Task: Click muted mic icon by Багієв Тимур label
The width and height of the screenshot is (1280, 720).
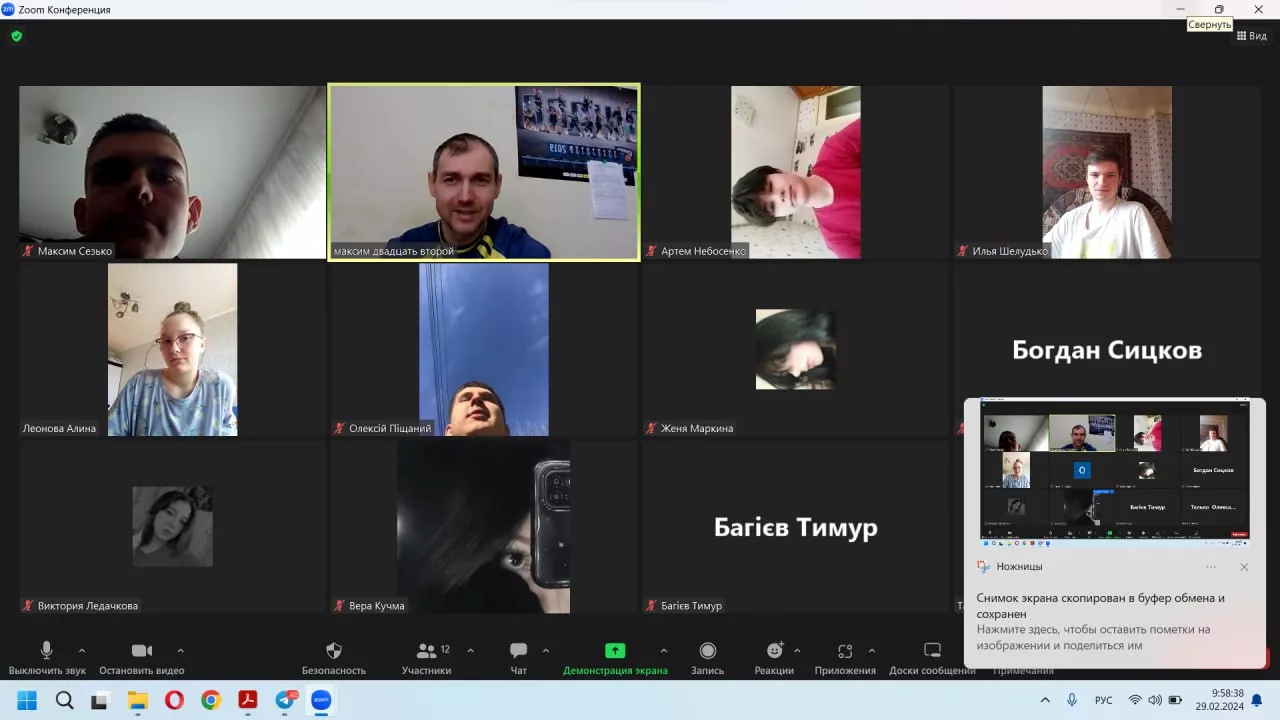Action: click(652, 605)
